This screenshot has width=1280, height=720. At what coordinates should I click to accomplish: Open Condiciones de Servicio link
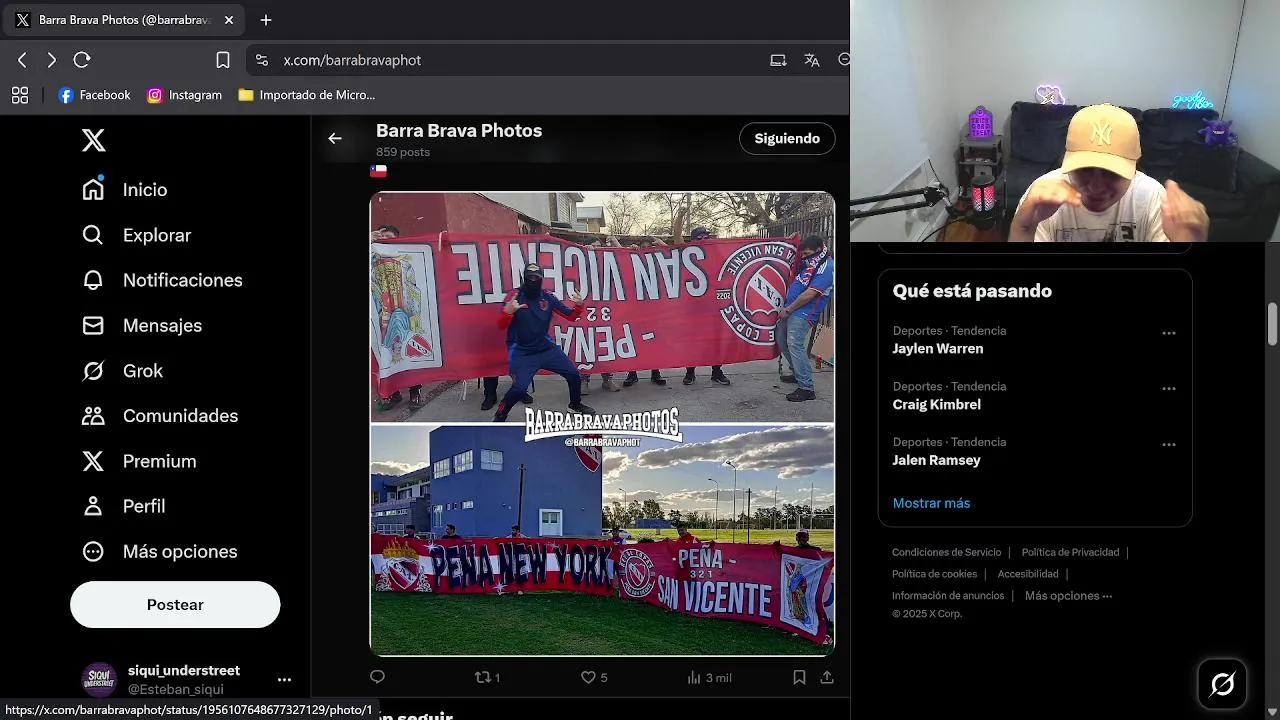[946, 552]
